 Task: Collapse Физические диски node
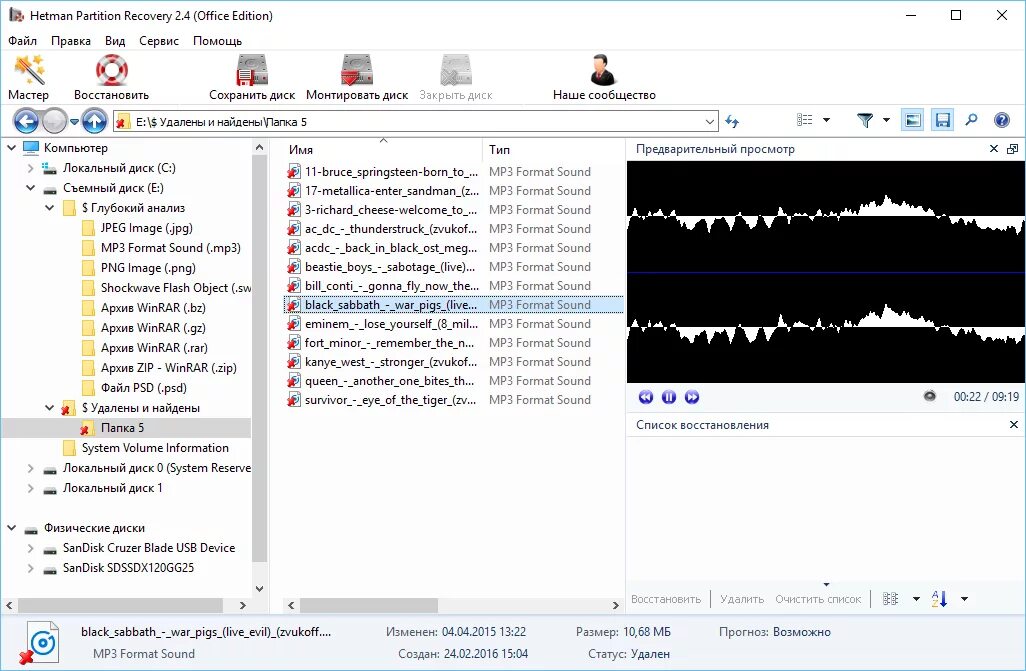click(11, 528)
